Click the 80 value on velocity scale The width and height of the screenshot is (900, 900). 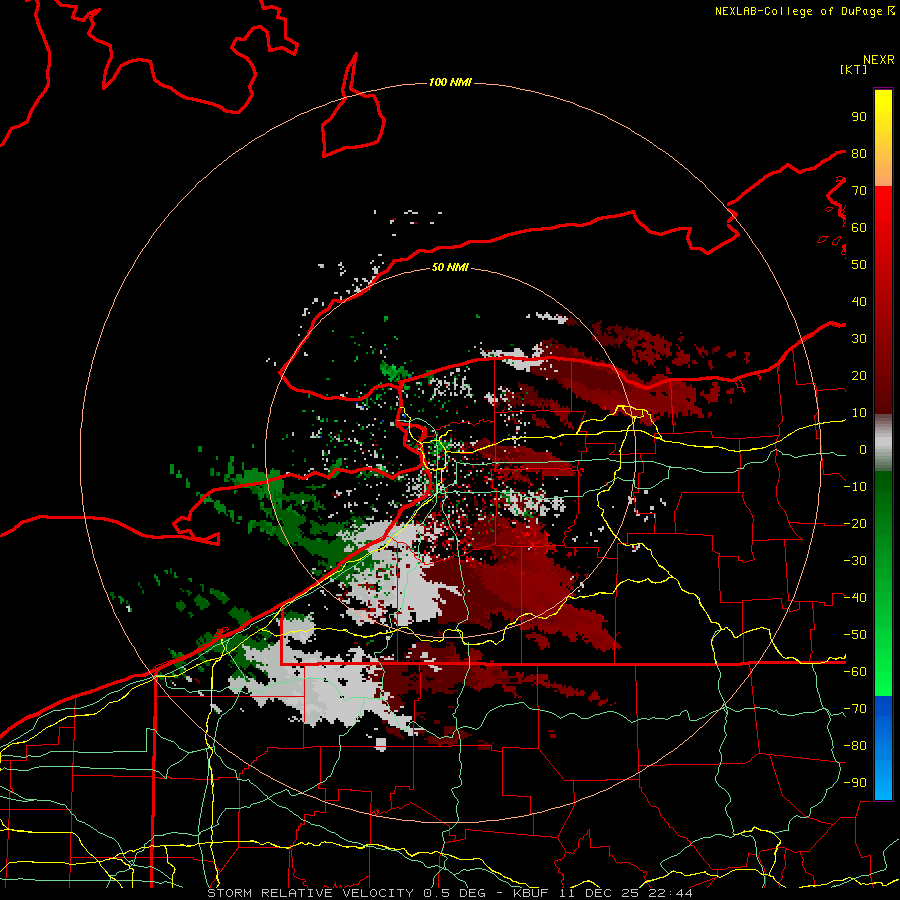[x=859, y=154]
